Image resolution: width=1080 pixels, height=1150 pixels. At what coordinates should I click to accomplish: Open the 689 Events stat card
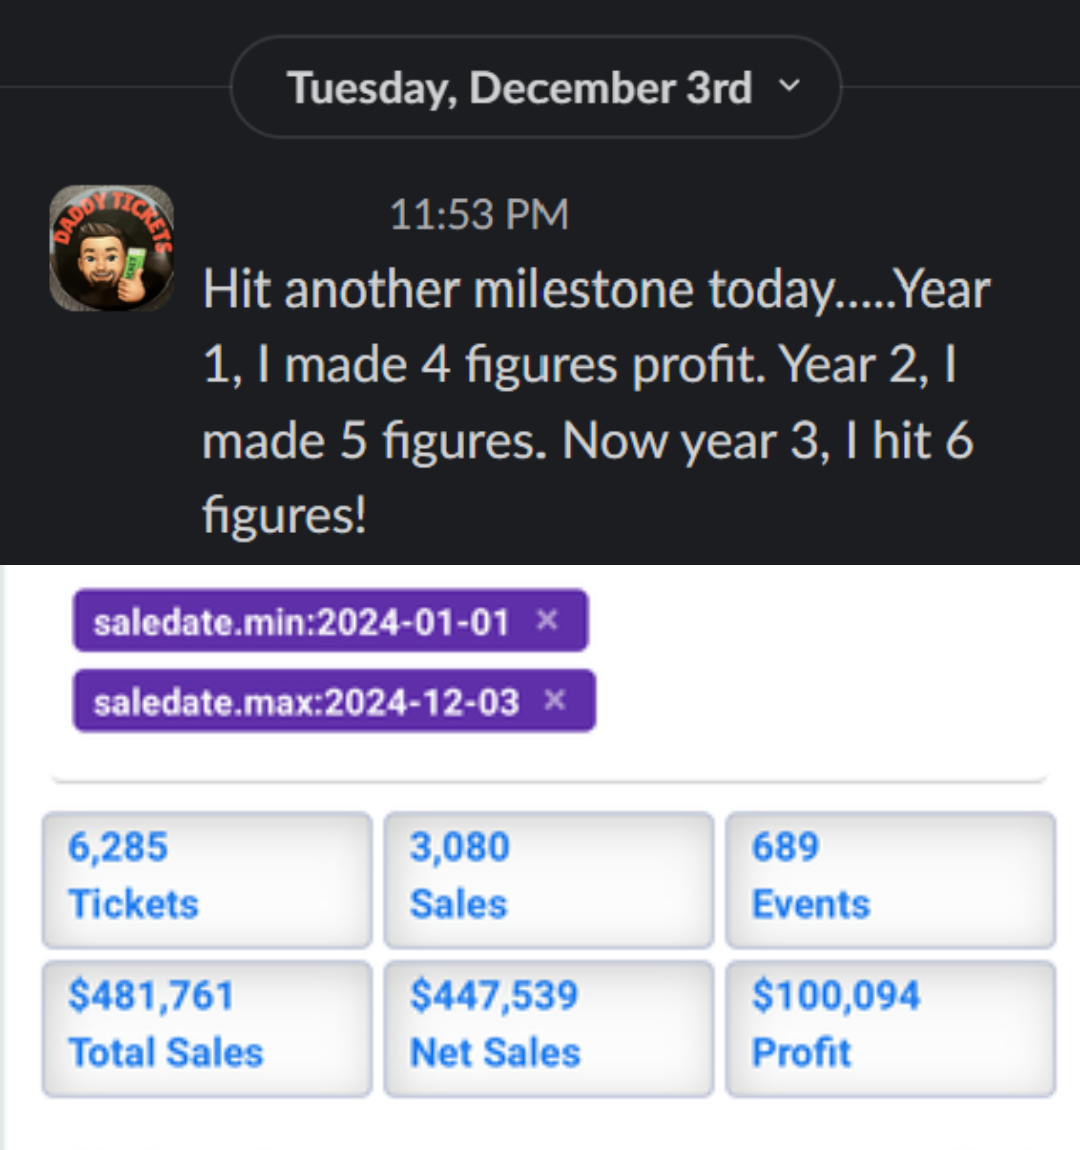[x=890, y=879]
